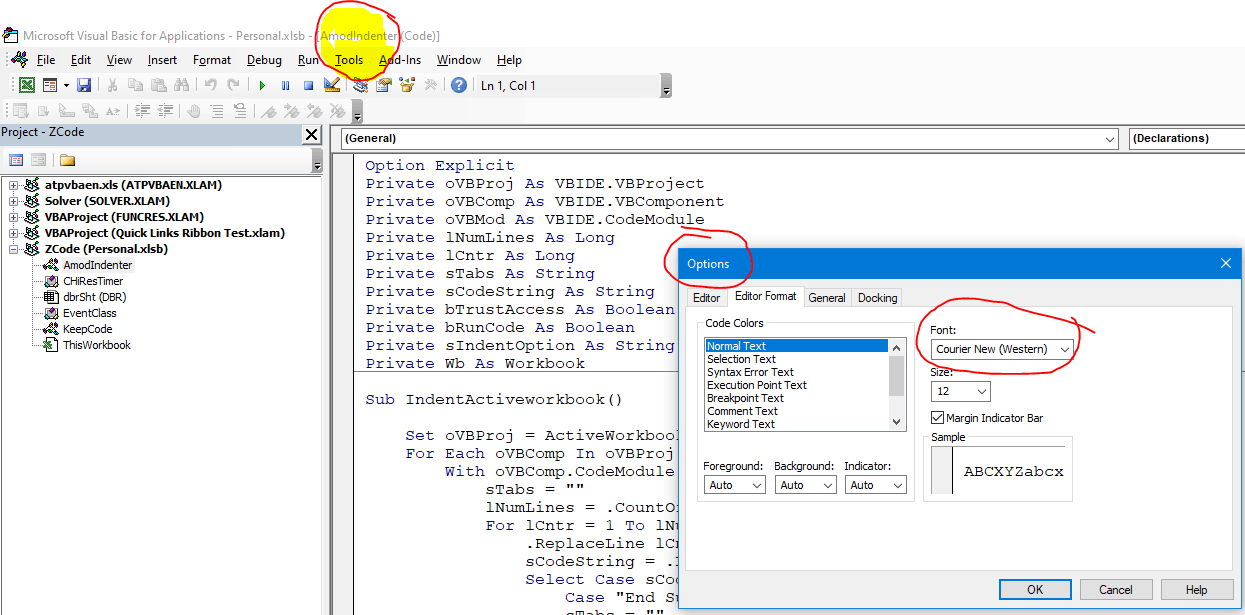
Task: Click the Toggle Breakpoint hand icon
Action: coord(194,111)
